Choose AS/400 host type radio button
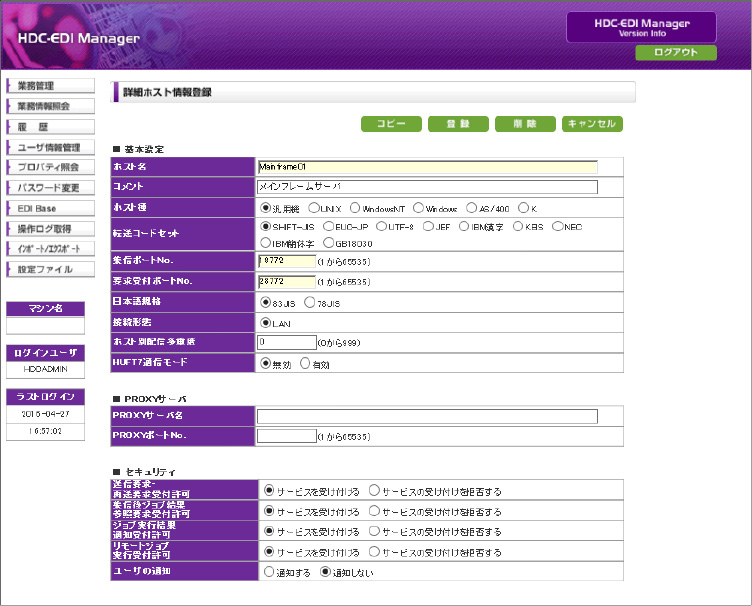 click(471, 208)
